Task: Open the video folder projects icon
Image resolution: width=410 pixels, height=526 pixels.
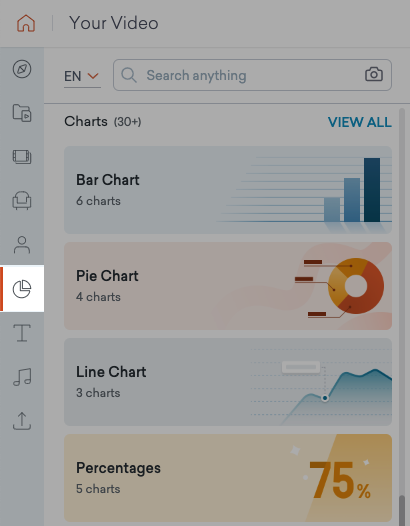Action: [x=22, y=113]
